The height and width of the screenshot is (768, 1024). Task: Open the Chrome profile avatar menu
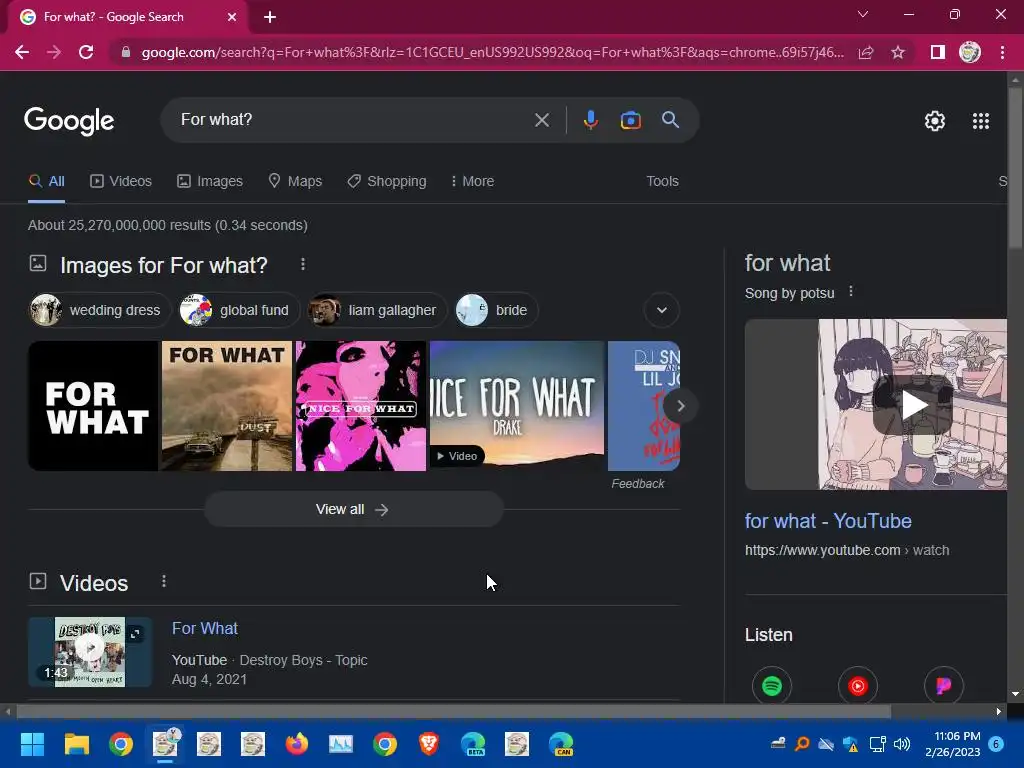(x=970, y=52)
